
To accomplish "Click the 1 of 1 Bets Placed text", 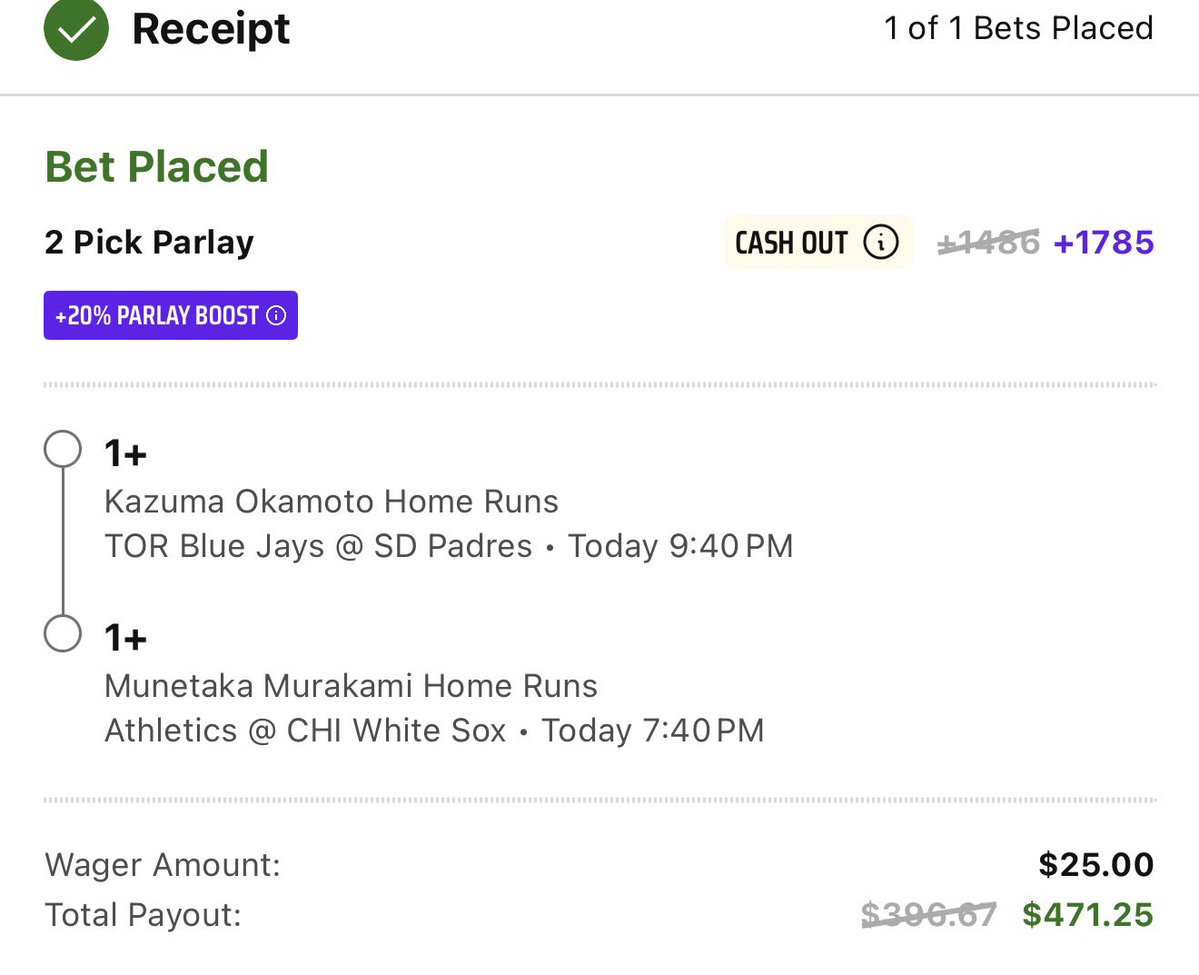I will [x=1019, y=28].
